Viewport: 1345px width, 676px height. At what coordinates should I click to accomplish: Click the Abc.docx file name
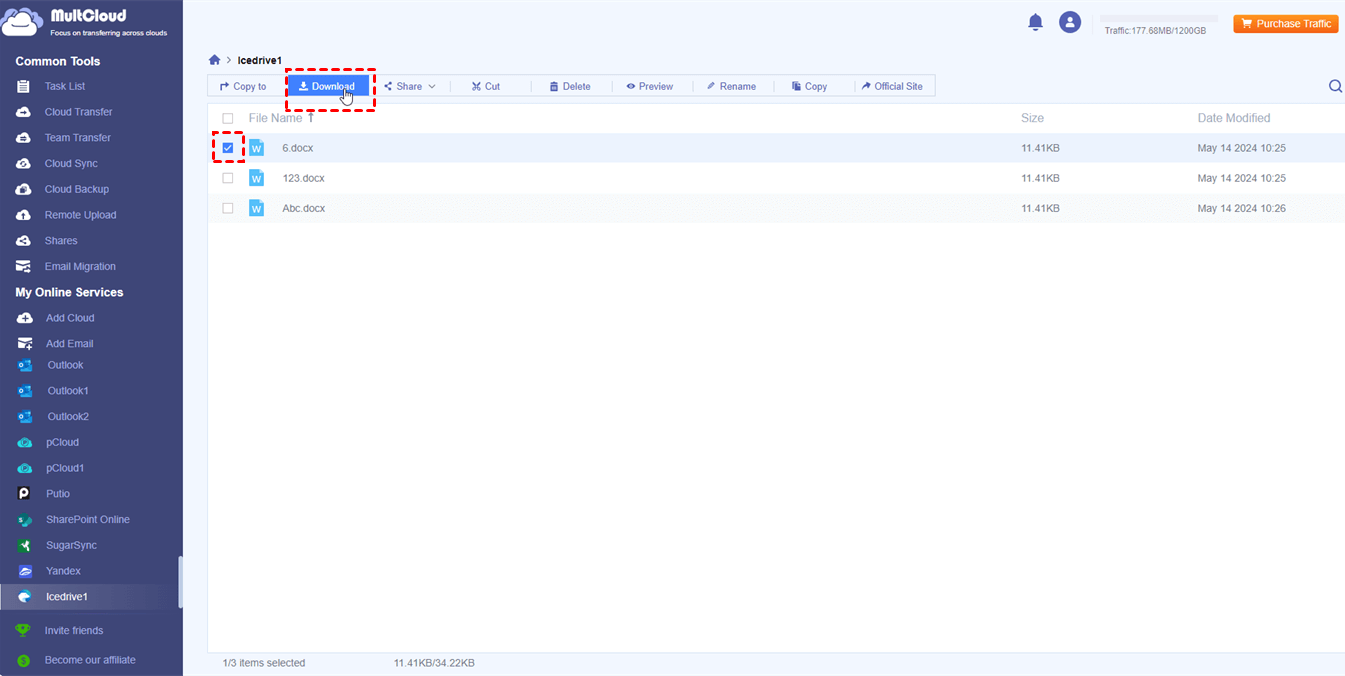[304, 208]
